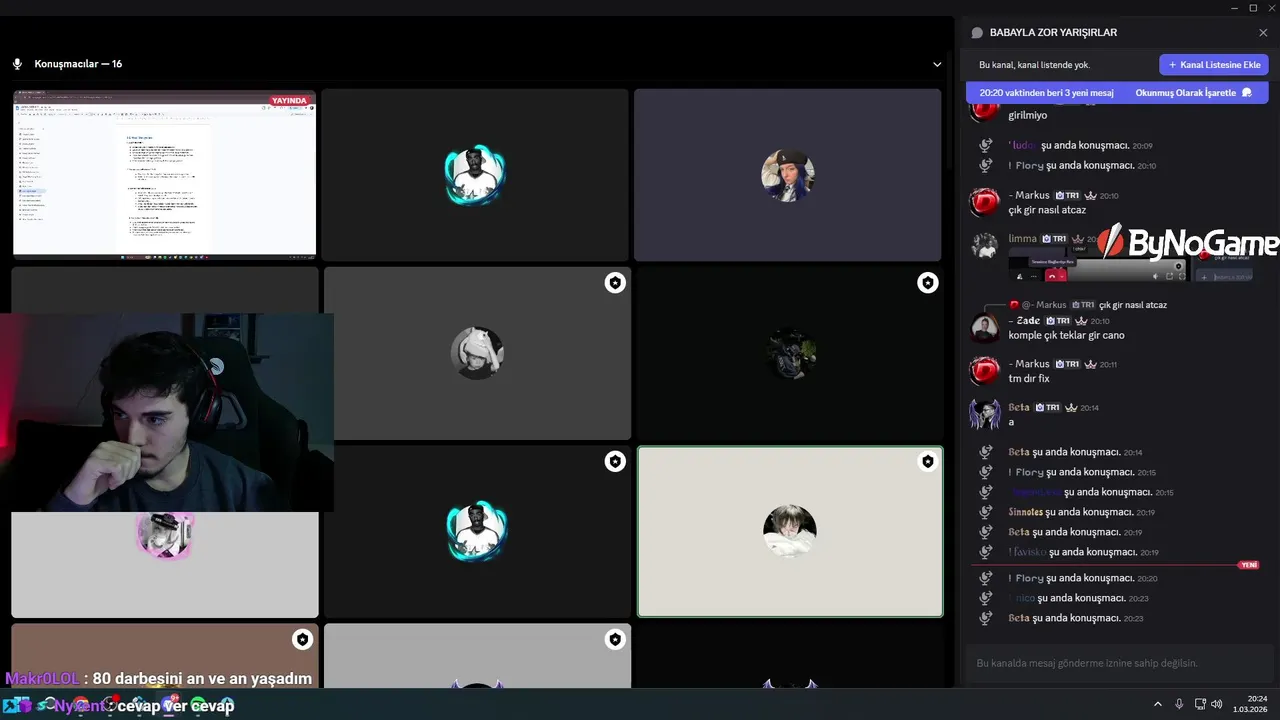Click the replied-to reference '@- Markus çık gir nasıl atcaz'

point(1087,305)
